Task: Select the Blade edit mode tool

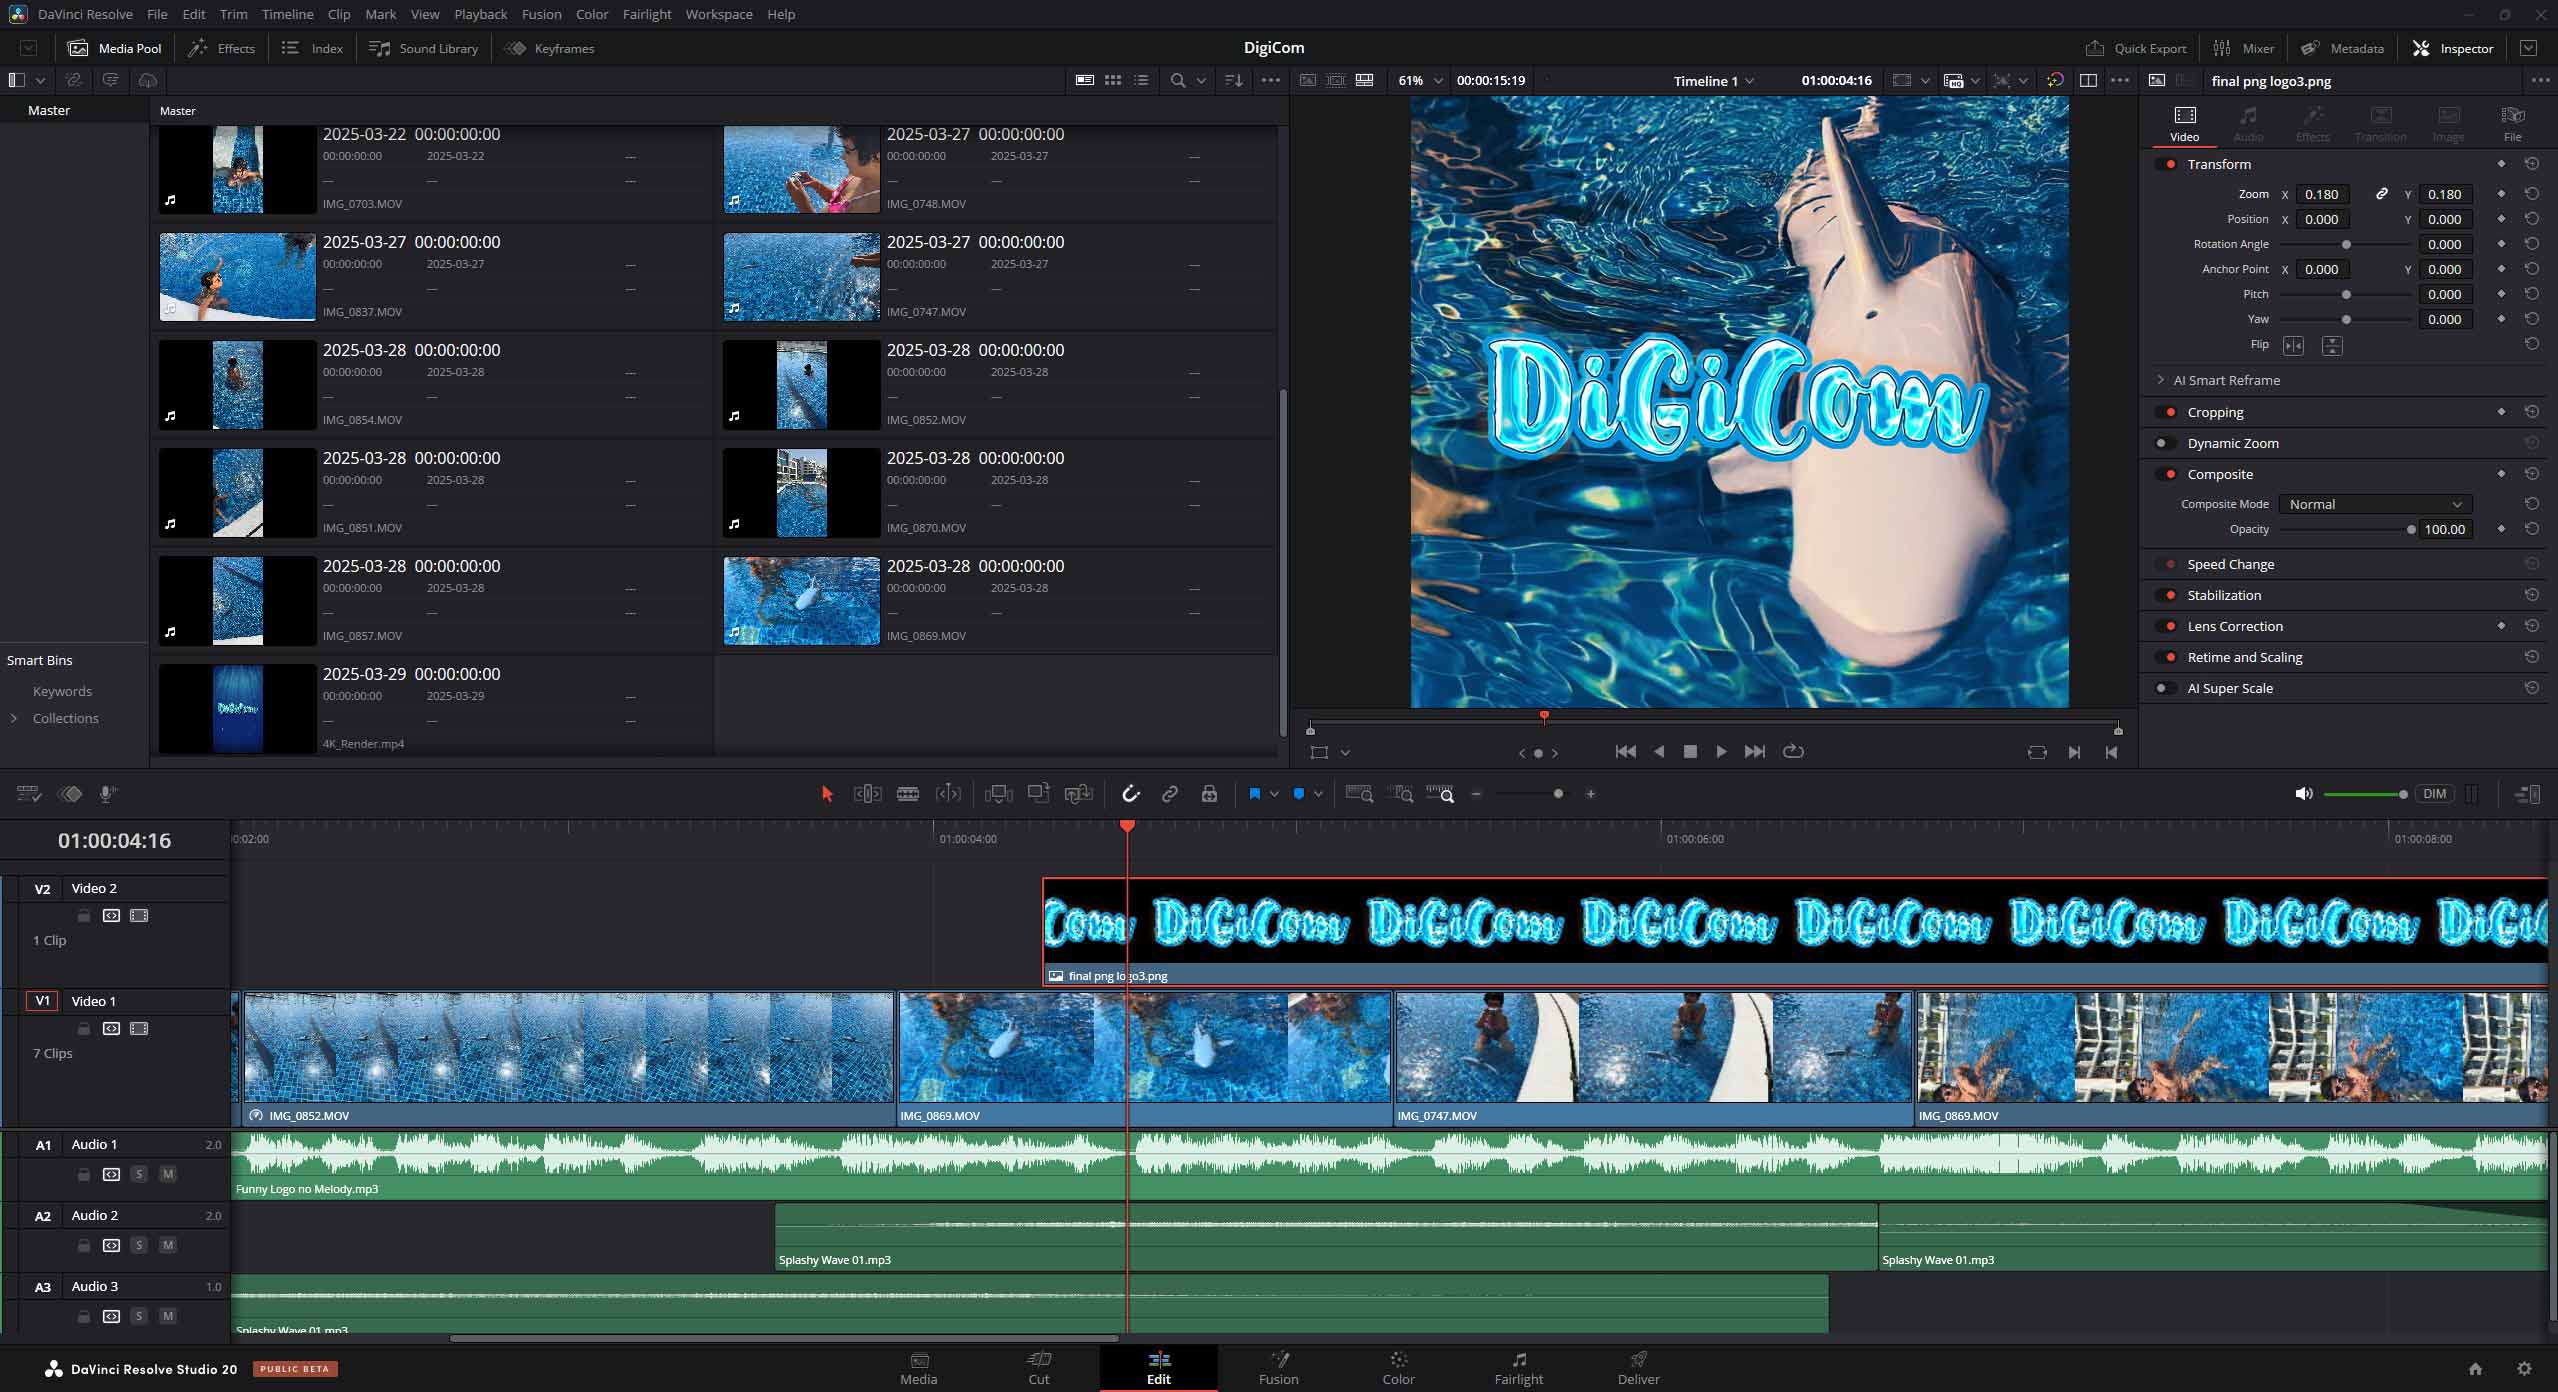Action: (907, 794)
